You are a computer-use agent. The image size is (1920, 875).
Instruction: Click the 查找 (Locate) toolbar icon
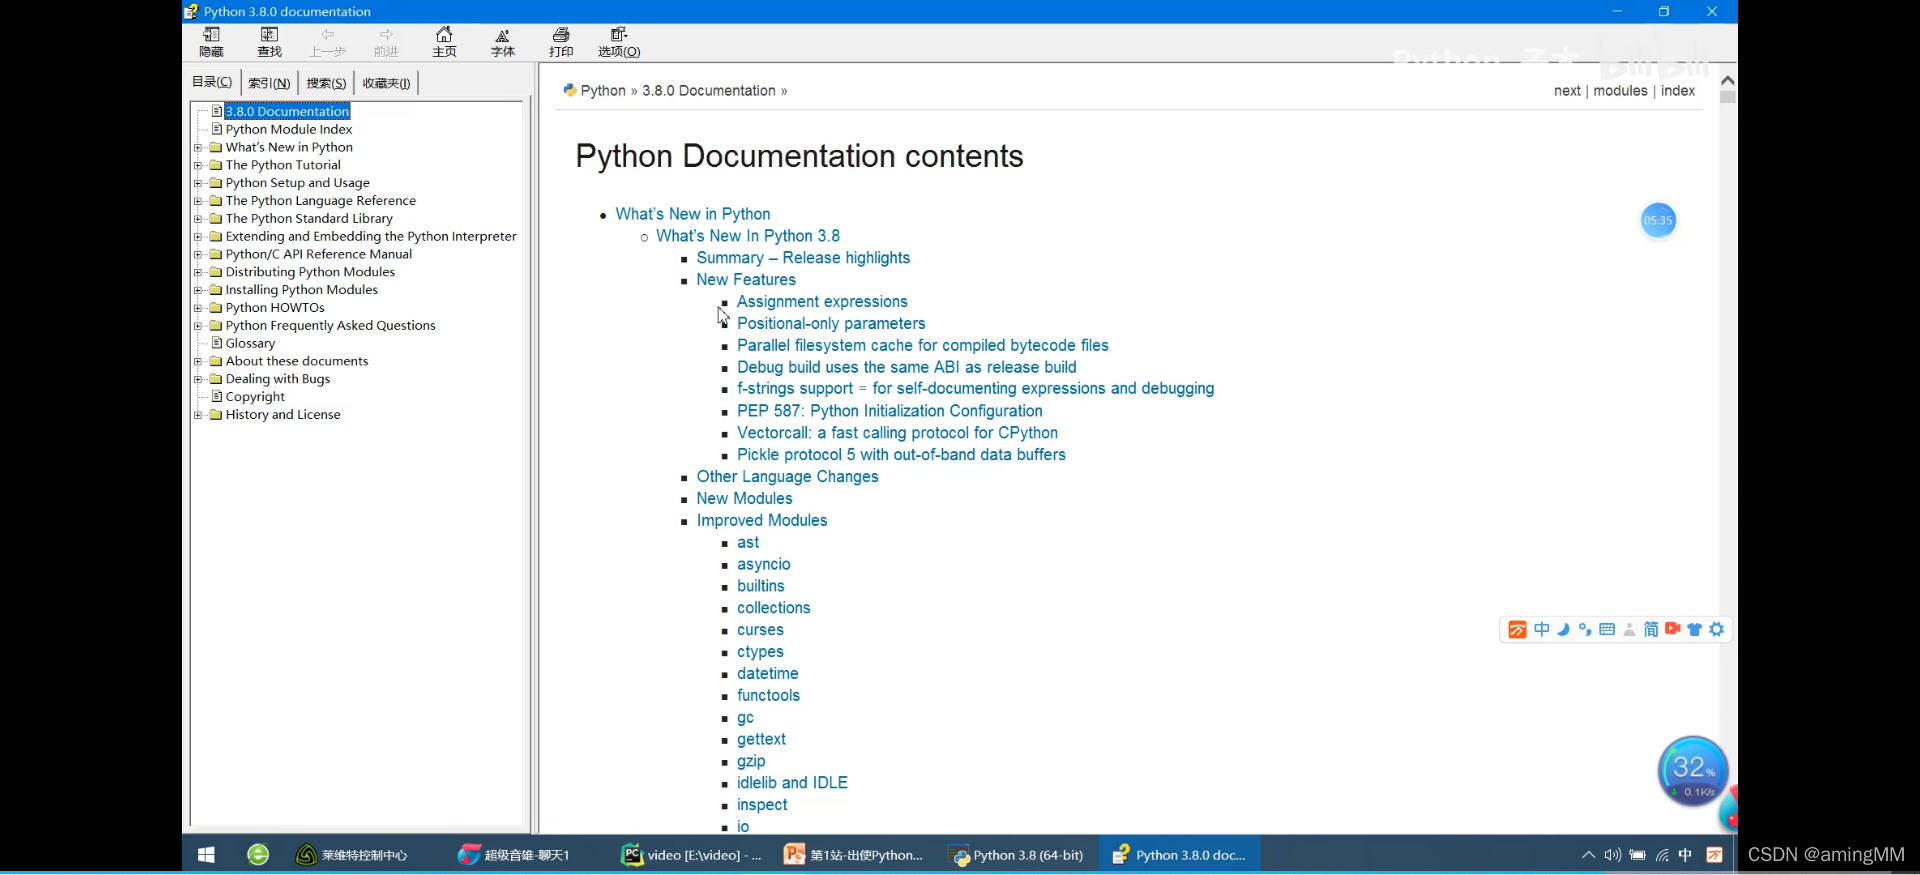tap(270, 42)
